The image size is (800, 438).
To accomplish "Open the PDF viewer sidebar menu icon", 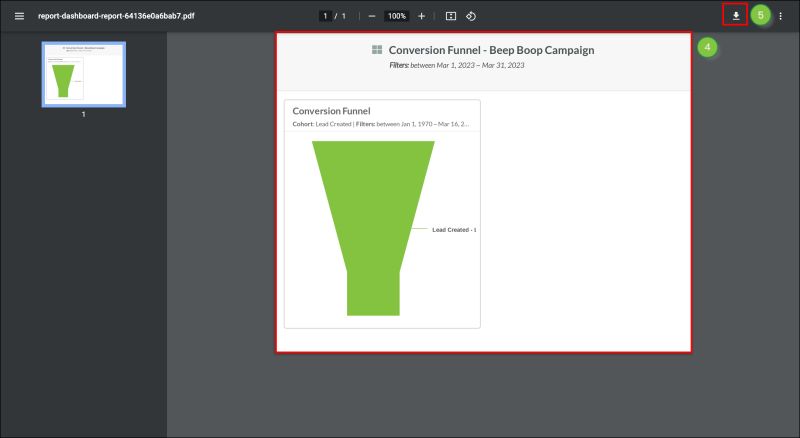I will coord(19,16).
